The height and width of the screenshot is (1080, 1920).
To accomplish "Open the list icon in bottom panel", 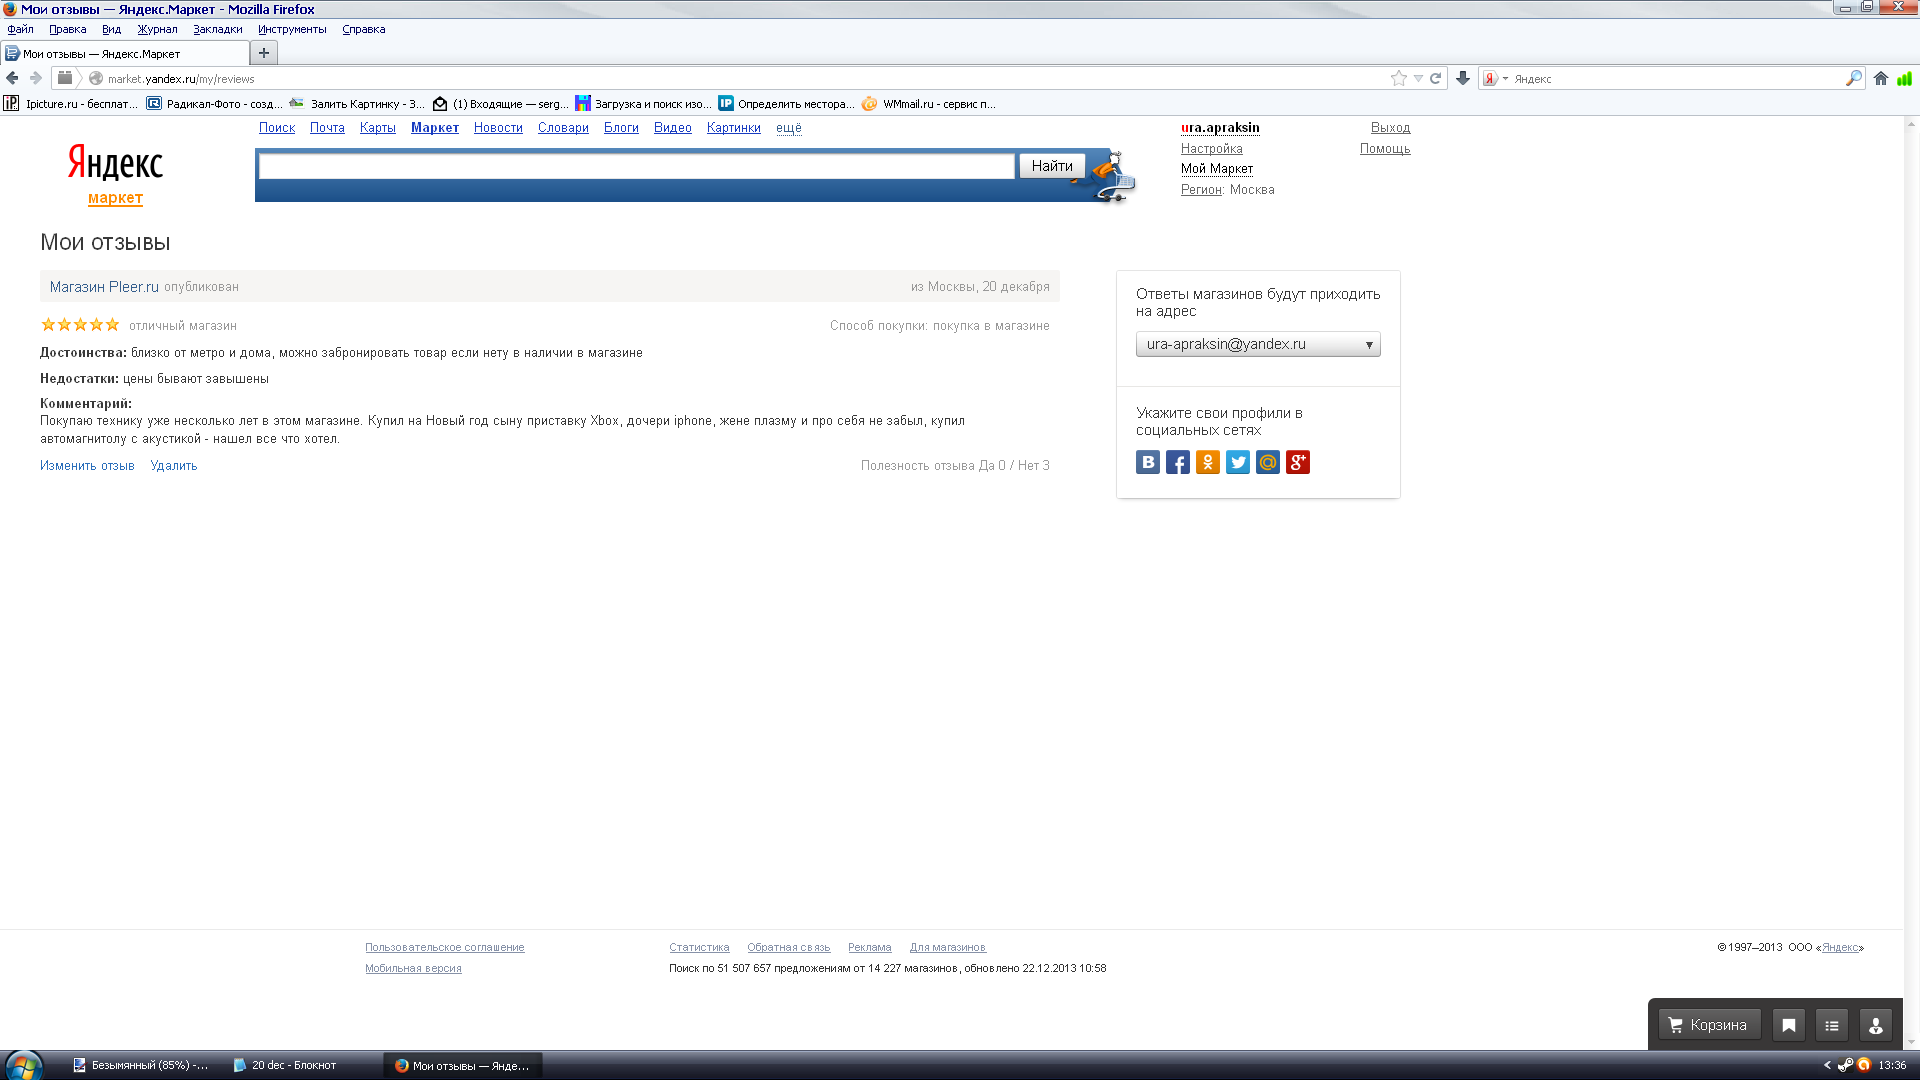I will [1831, 1025].
